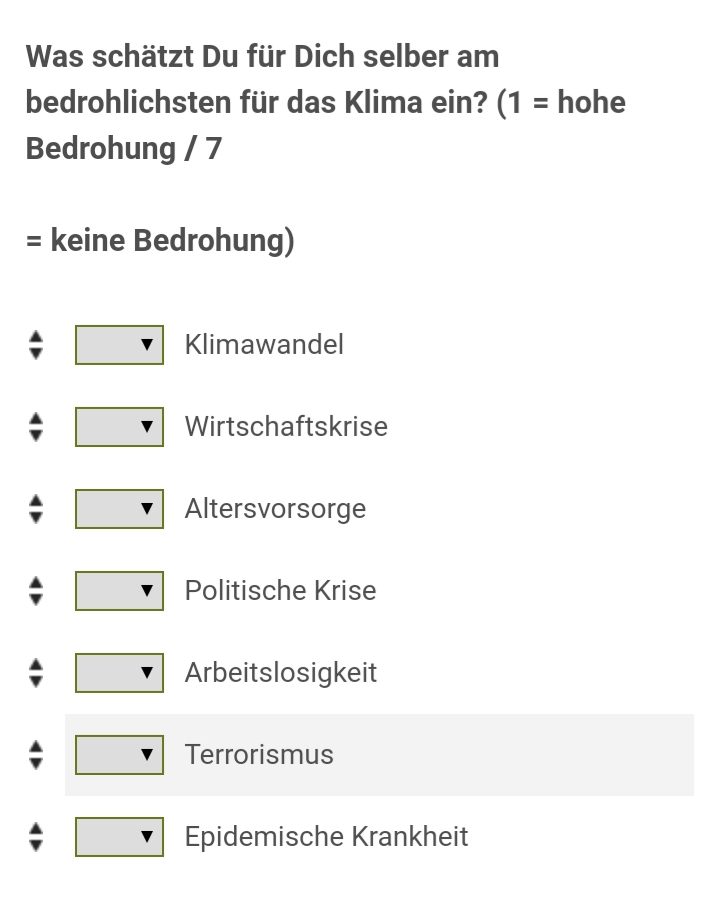
Task: Click the Wirtschaftskrise option label
Action: 286,426
